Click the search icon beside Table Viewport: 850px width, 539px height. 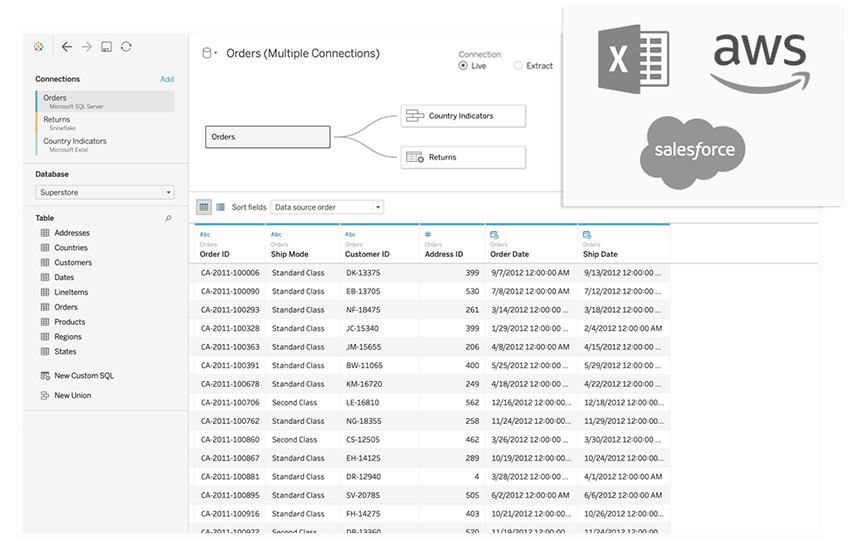click(168, 217)
